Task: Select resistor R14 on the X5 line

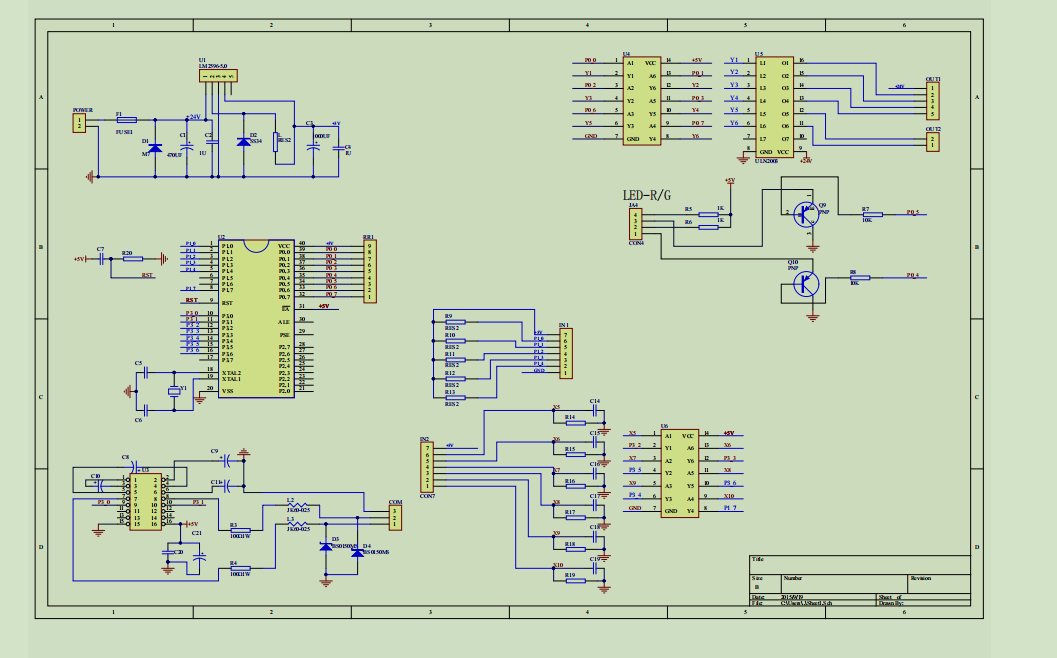Action: click(x=575, y=423)
